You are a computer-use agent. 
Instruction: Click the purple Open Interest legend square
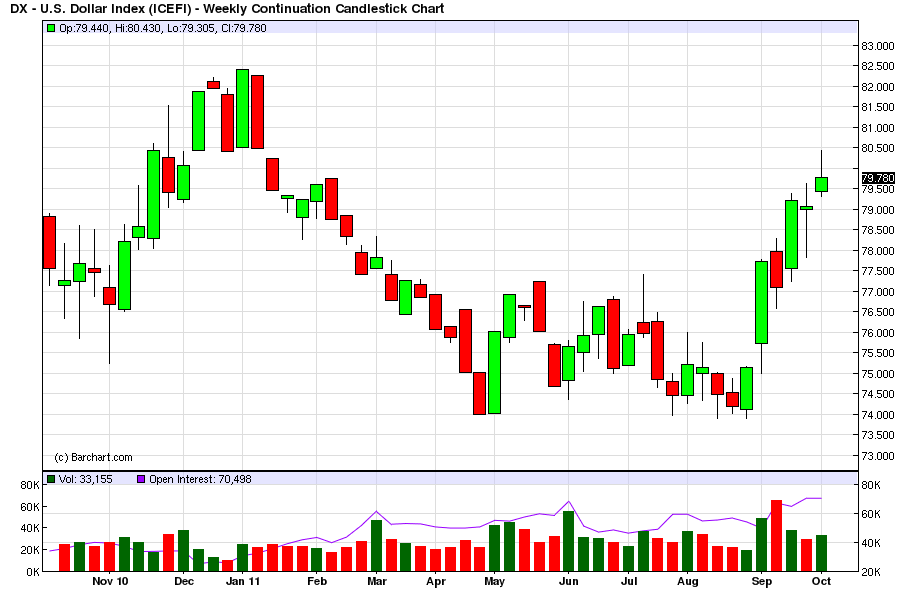pyautogui.click(x=141, y=479)
